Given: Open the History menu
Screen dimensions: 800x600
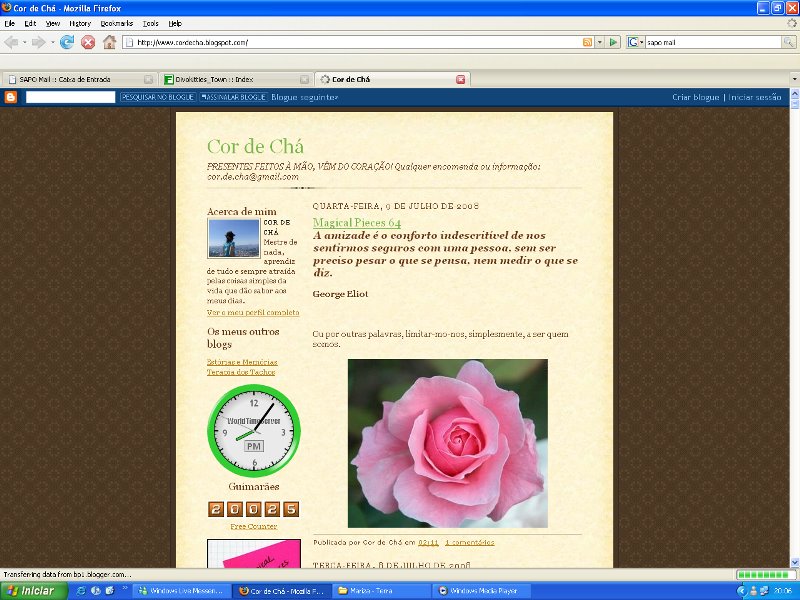Looking at the screenshot, I should point(80,23).
